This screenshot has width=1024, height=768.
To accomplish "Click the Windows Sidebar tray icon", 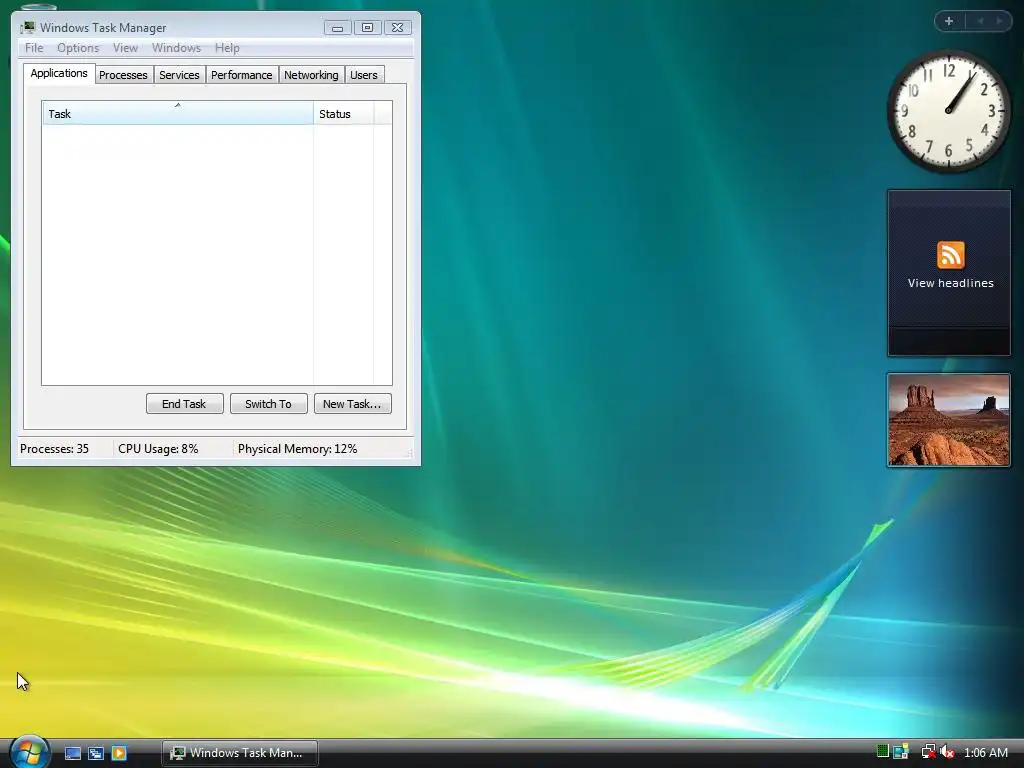I will tap(901, 752).
